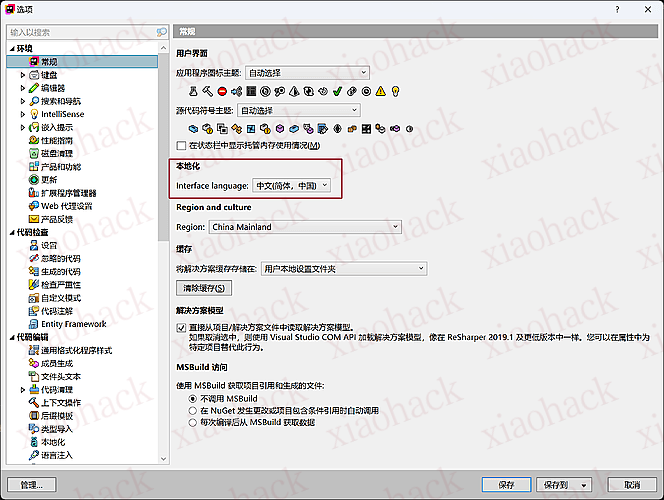Screen dimensions: 664x500
Task: Select 每次编译后从 MSBuild 获取数据 radio option
Action: (x=193, y=423)
